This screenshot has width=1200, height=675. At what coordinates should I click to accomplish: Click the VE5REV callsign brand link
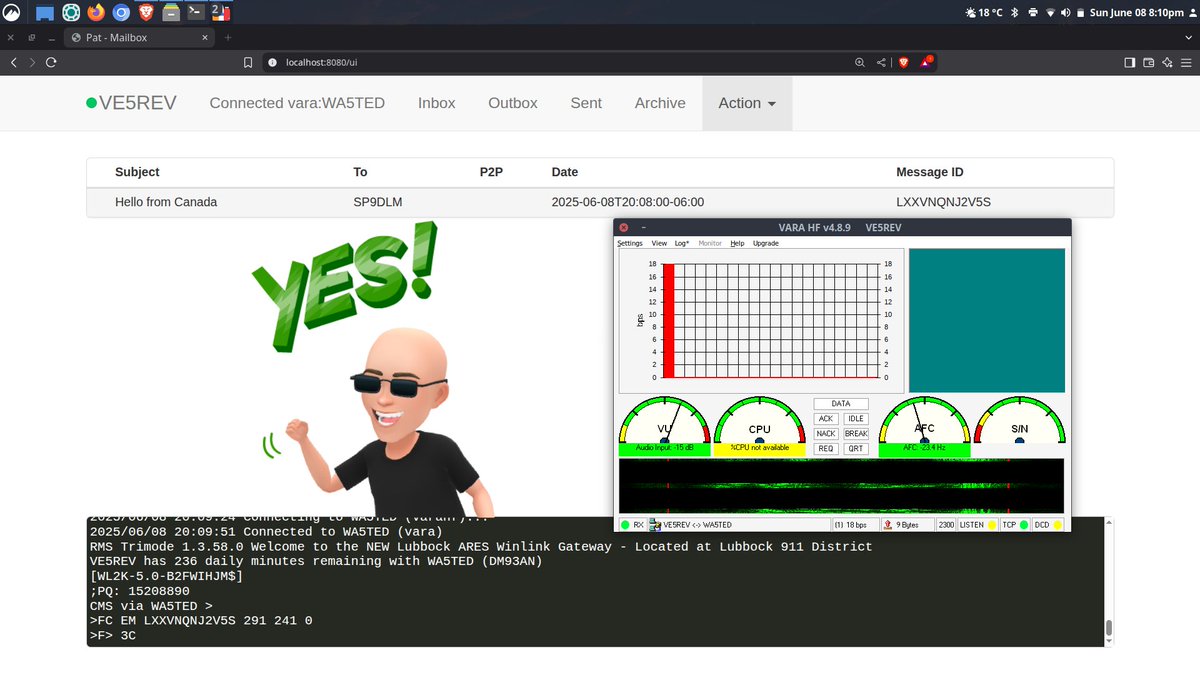click(133, 103)
